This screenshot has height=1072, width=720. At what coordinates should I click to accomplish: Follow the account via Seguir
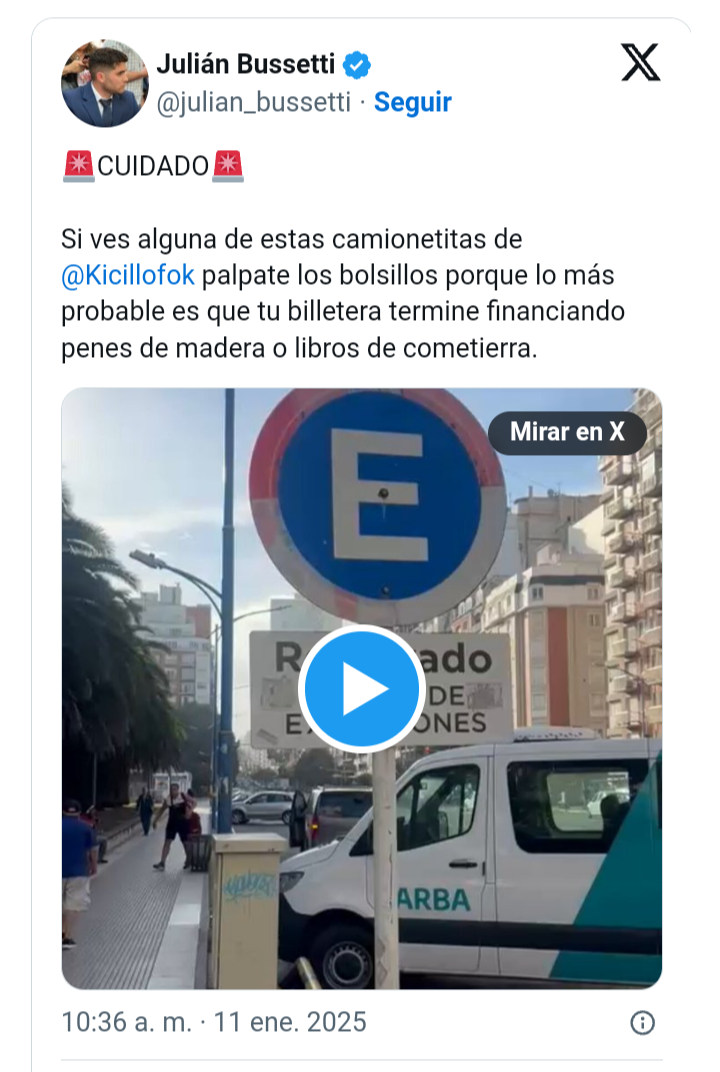click(x=412, y=103)
